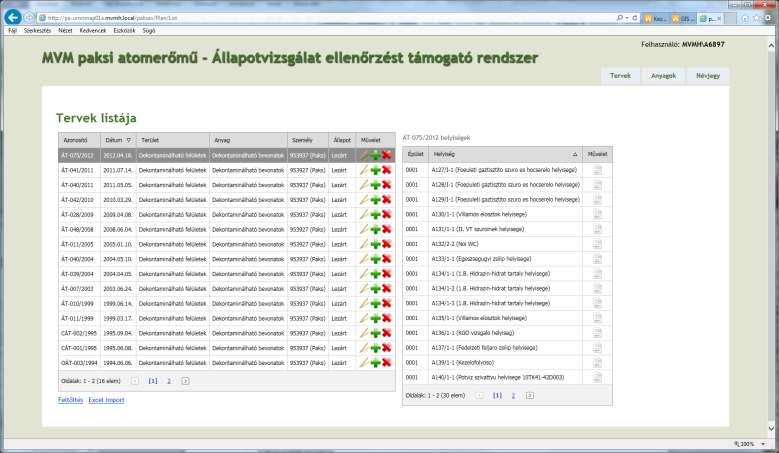Edit plan OÁT-003/1994 with pencil icon
This screenshot has width=779, height=453.
point(364,363)
